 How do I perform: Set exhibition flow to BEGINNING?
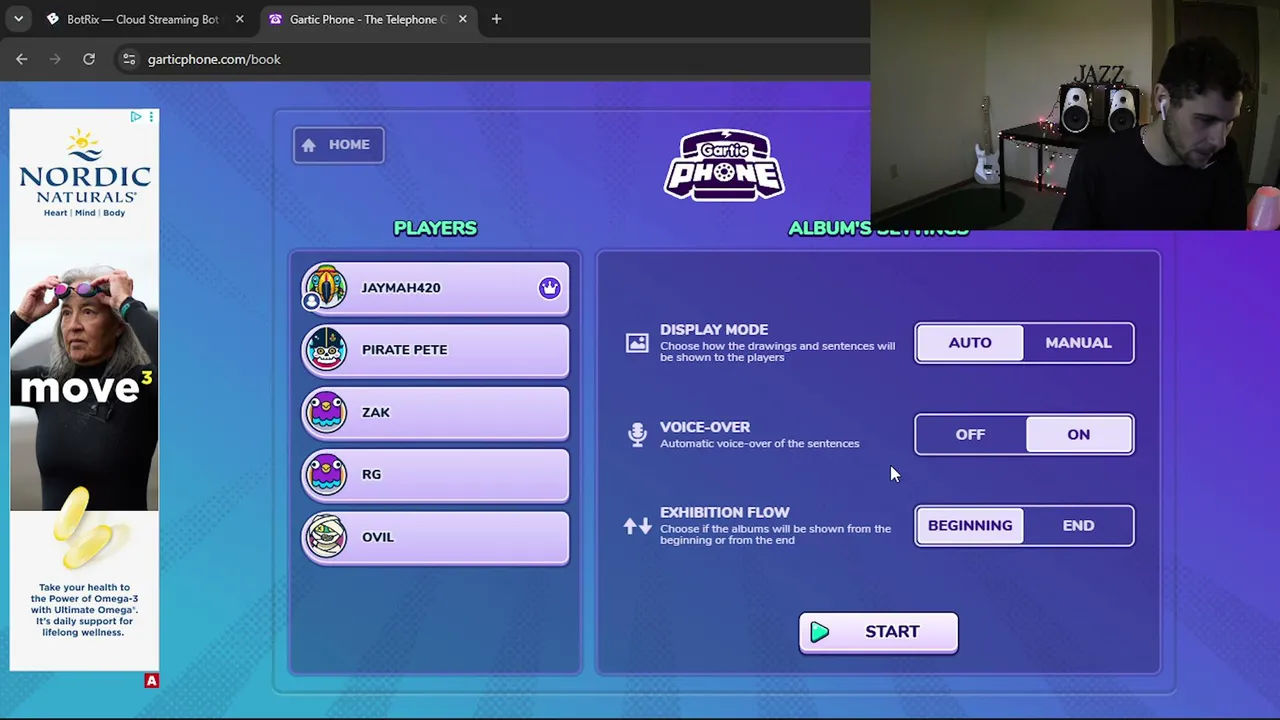[x=970, y=526]
